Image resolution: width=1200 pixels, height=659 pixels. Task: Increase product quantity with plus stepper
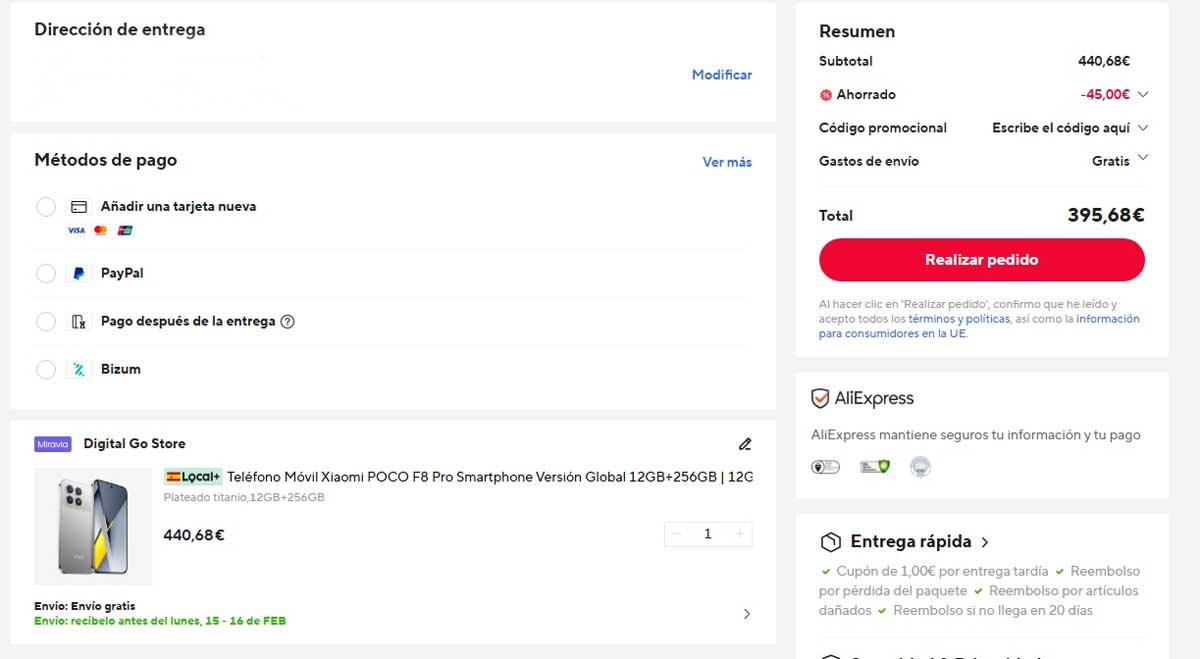pos(740,534)
